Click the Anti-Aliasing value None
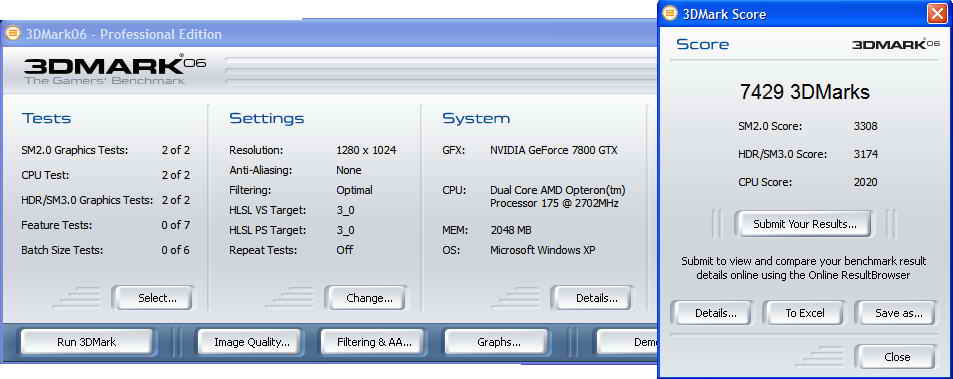953x379 pixels. 349,170
